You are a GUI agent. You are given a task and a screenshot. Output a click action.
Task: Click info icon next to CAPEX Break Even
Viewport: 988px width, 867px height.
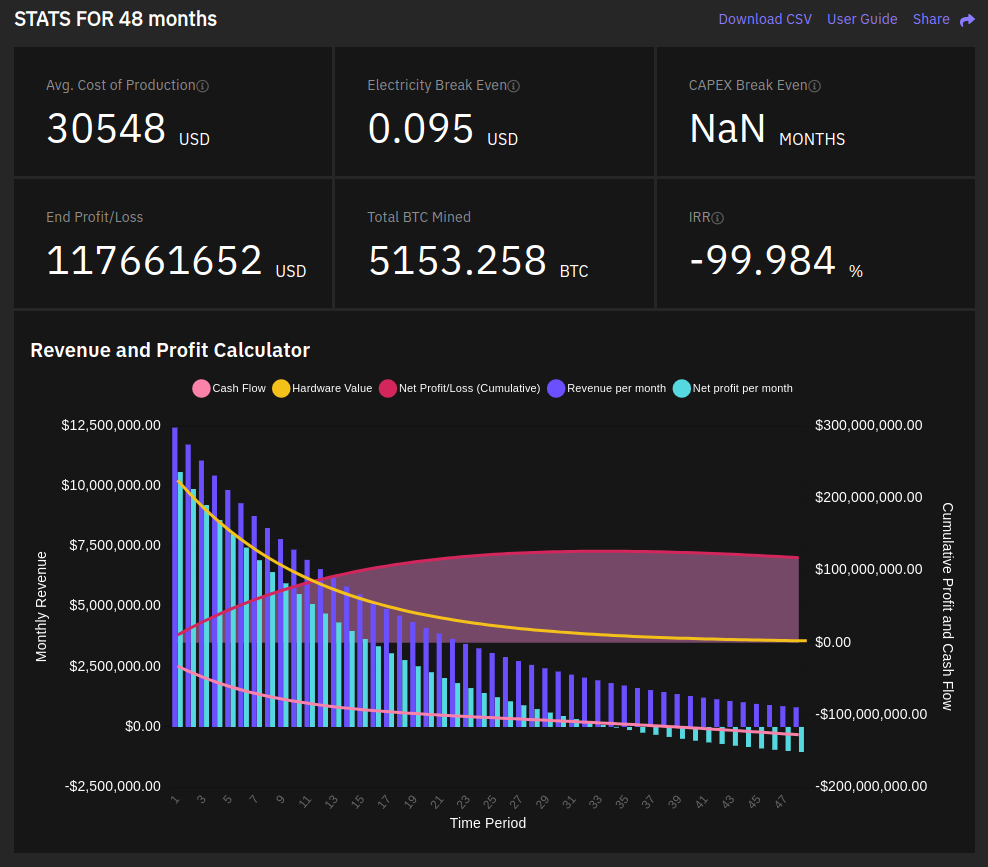814,86
